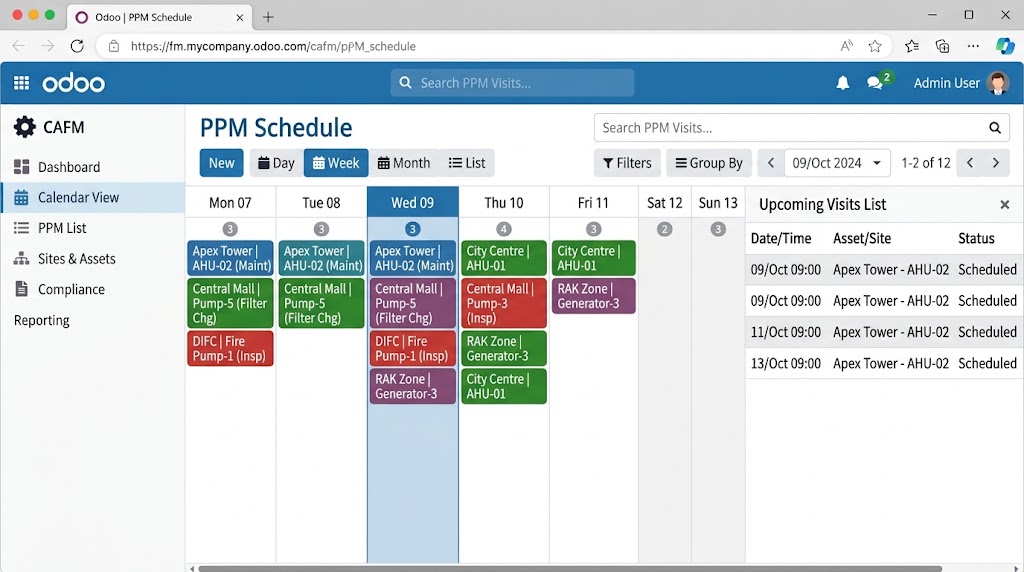Click the Admin User avatar
1024x572 pixels.
click(998, 83)
